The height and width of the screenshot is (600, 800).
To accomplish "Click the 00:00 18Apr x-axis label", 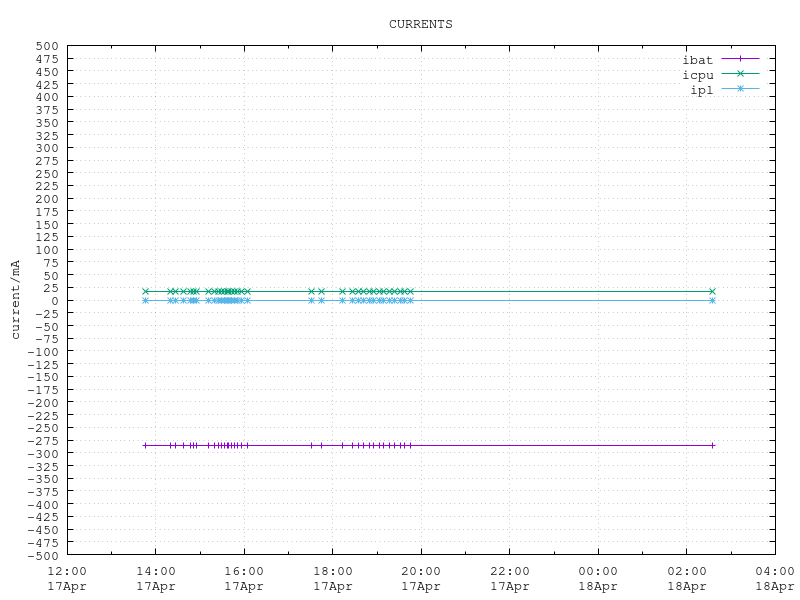I will [x=598, y=579].
